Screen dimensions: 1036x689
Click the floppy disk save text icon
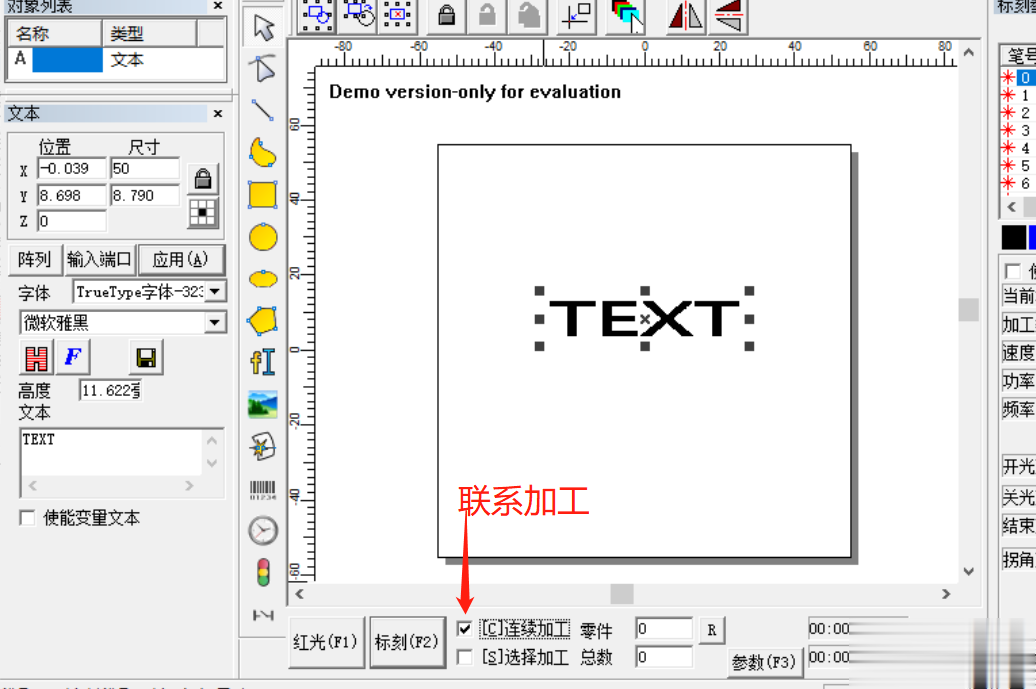[x=145, y=358]
